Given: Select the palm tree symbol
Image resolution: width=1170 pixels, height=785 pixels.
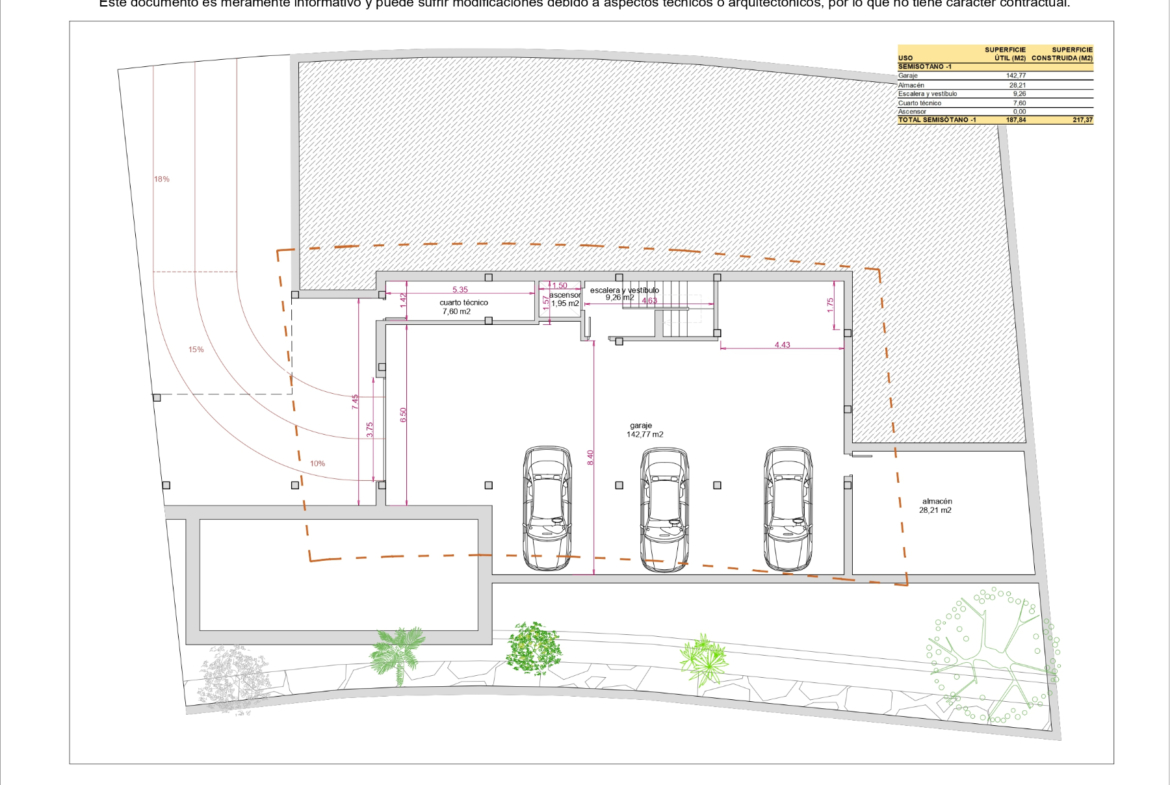Looking at the screenshot, I should pyautogui.click(x=398, y=654).
